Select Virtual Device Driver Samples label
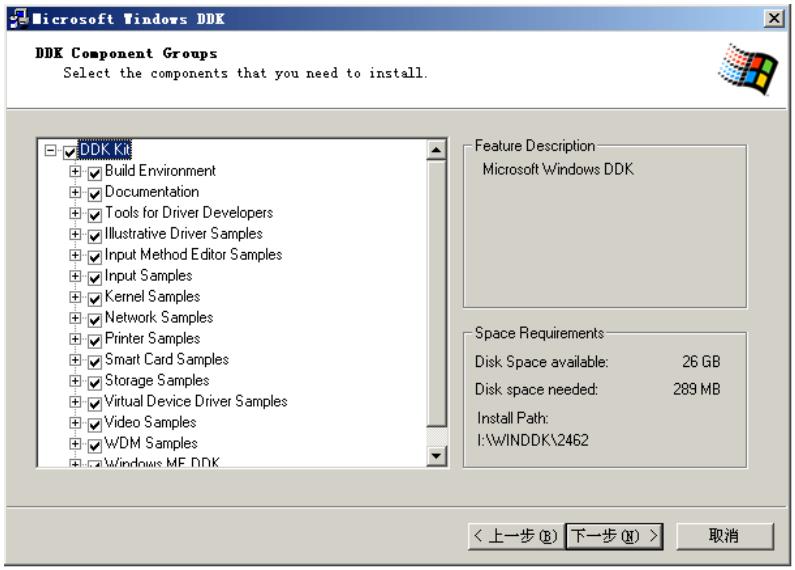Screen dimensions: 795x570 coord(196,401)
